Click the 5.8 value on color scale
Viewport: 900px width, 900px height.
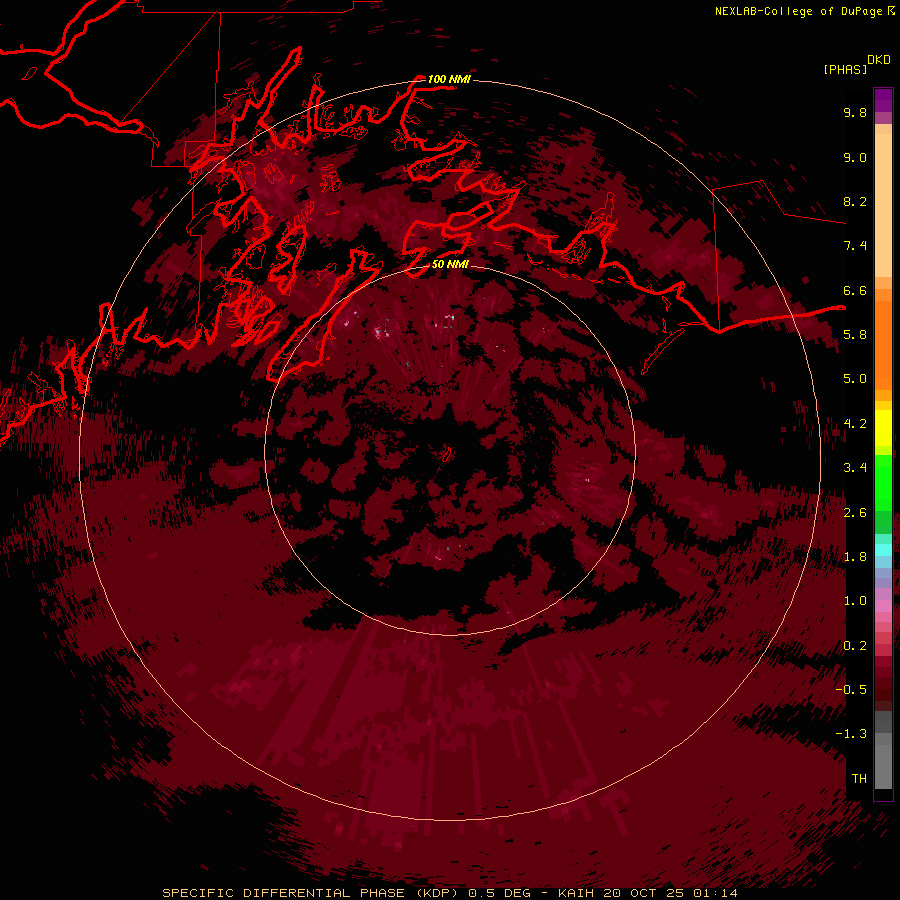(855, 335)
